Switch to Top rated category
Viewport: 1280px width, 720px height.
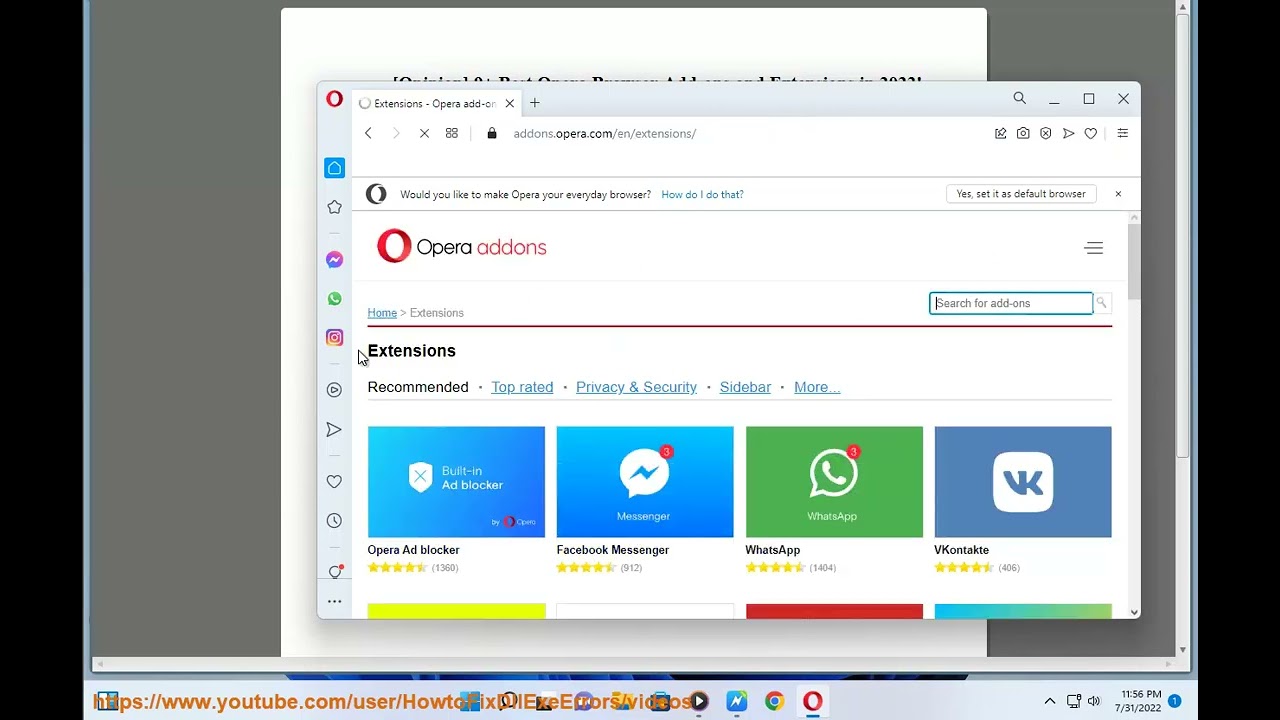tap(522, 387)
